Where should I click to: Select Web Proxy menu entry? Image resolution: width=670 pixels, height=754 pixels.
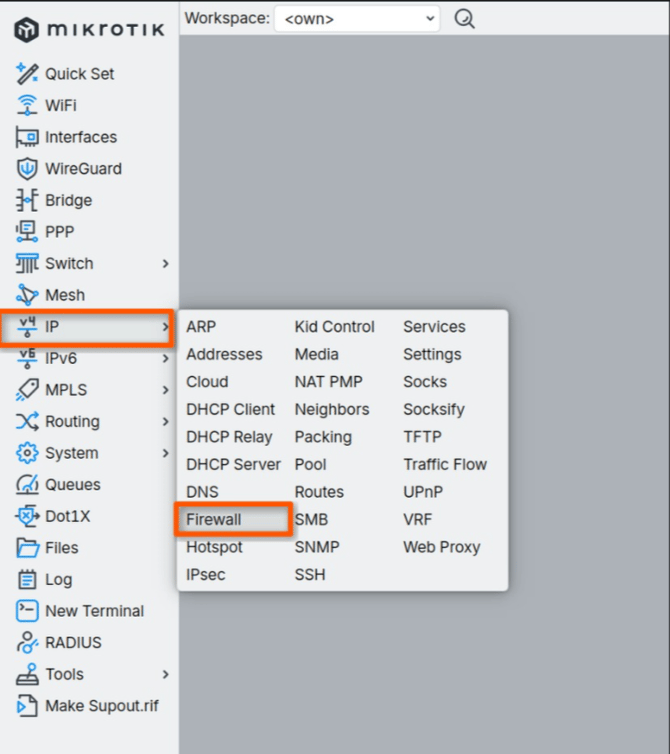pos(441,547)
